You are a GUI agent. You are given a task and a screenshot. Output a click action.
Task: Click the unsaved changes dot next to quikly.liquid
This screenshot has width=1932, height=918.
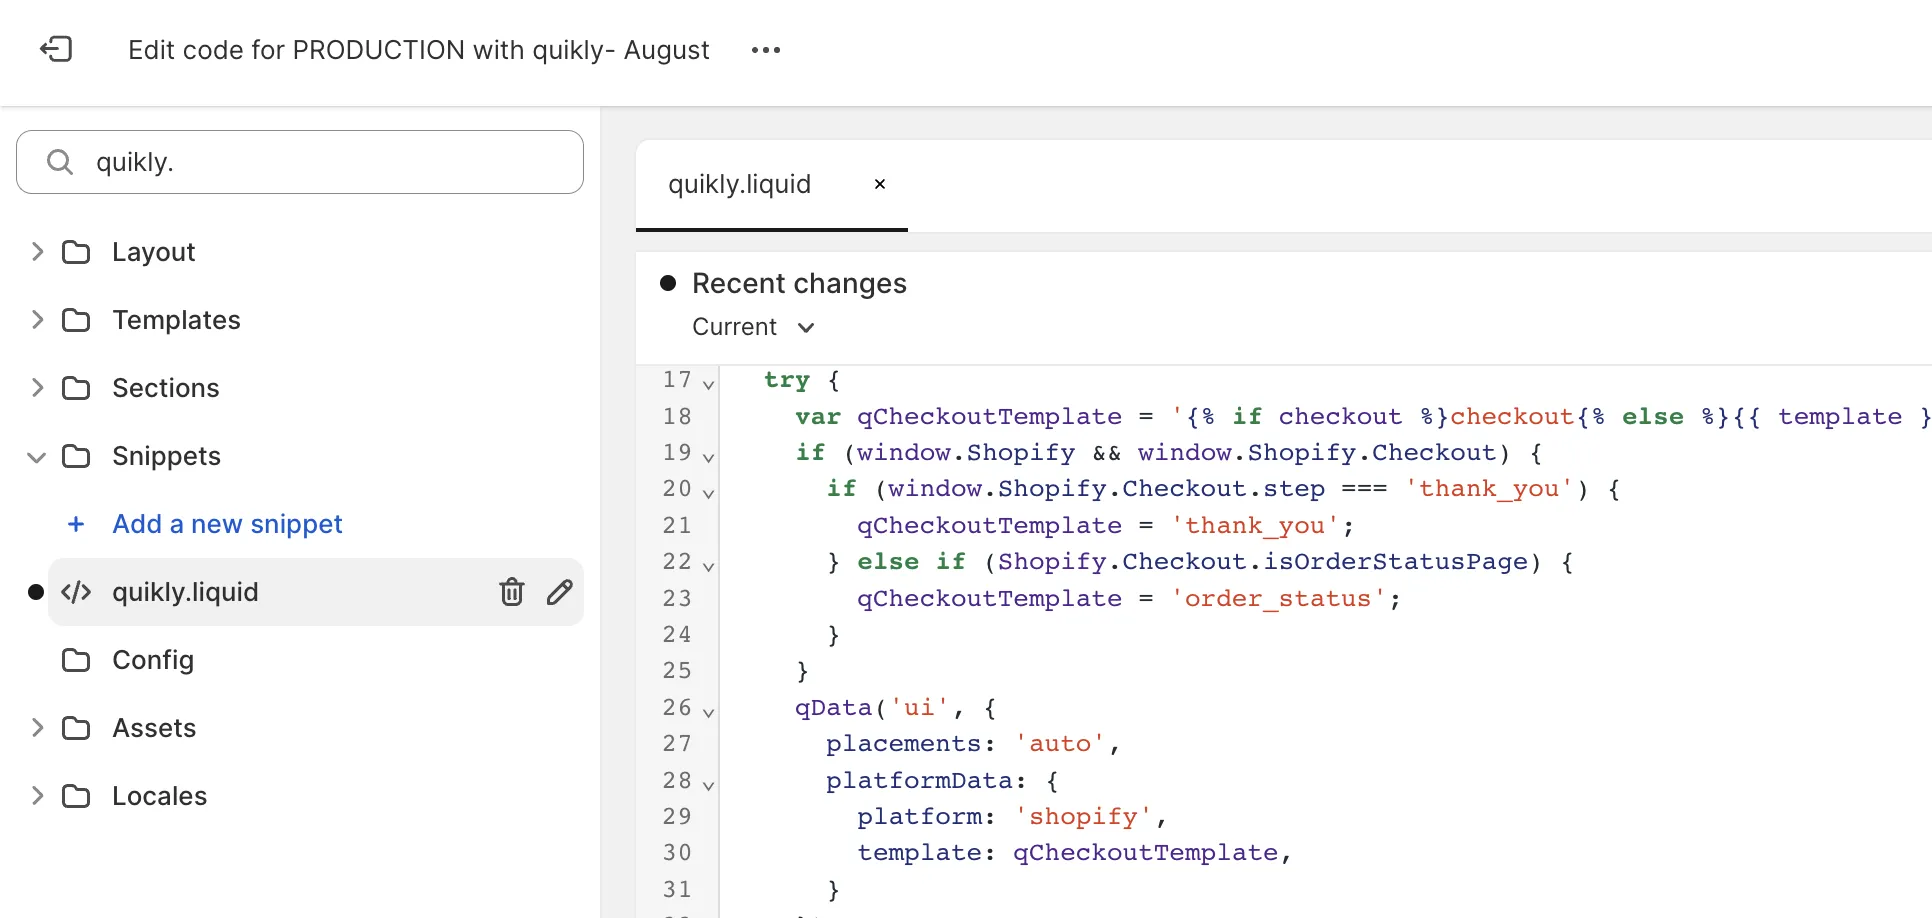coord(36,592)
